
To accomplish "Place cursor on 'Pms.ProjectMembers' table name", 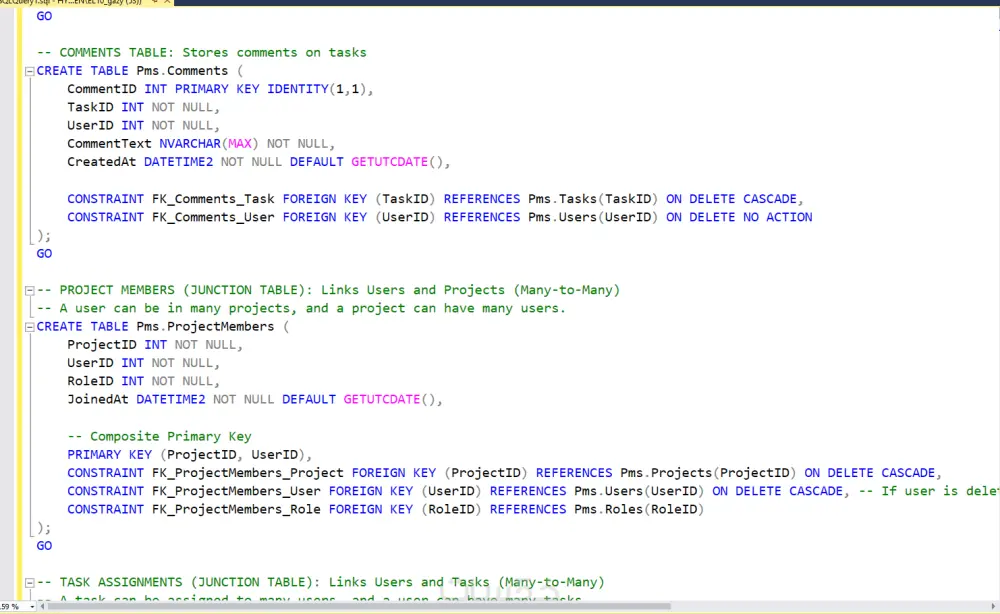I will [x=205, y=326].
